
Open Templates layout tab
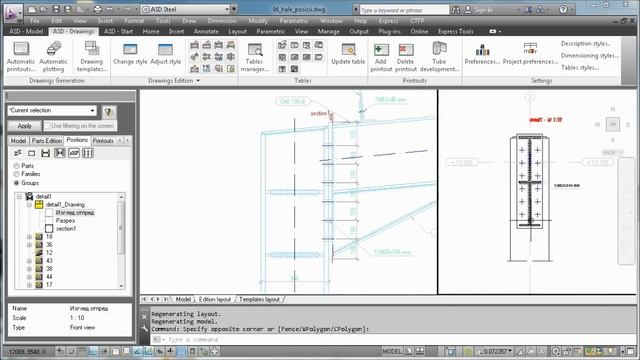coord(260,300)
